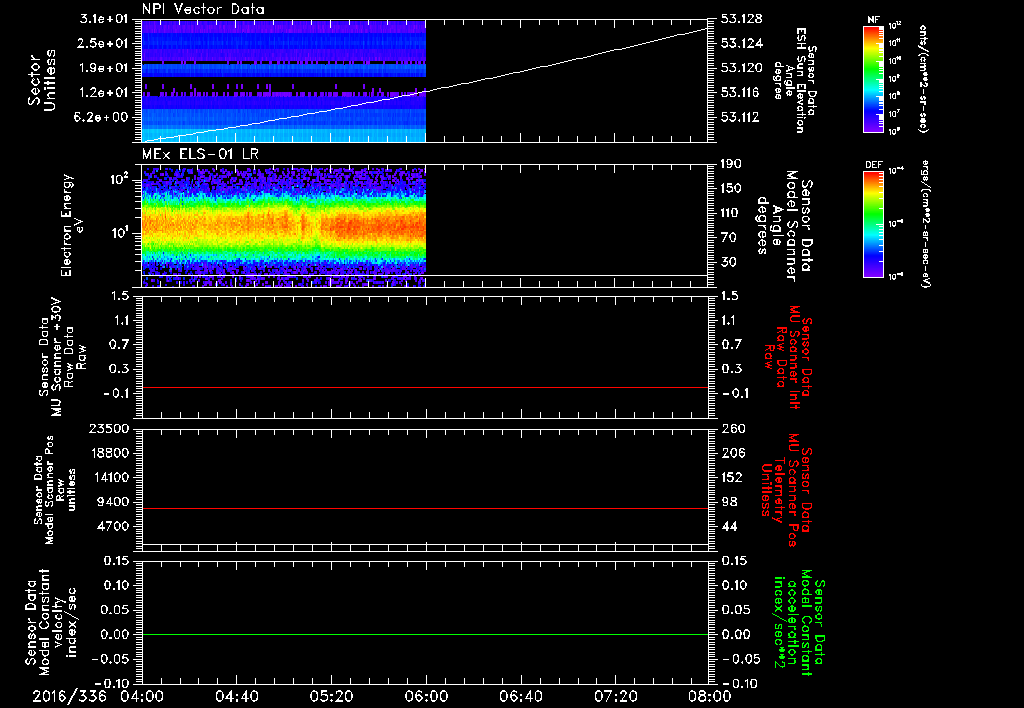Click the 05:20 time tick label
This screenshot has width=1024, height=708.
click(331, 696)
